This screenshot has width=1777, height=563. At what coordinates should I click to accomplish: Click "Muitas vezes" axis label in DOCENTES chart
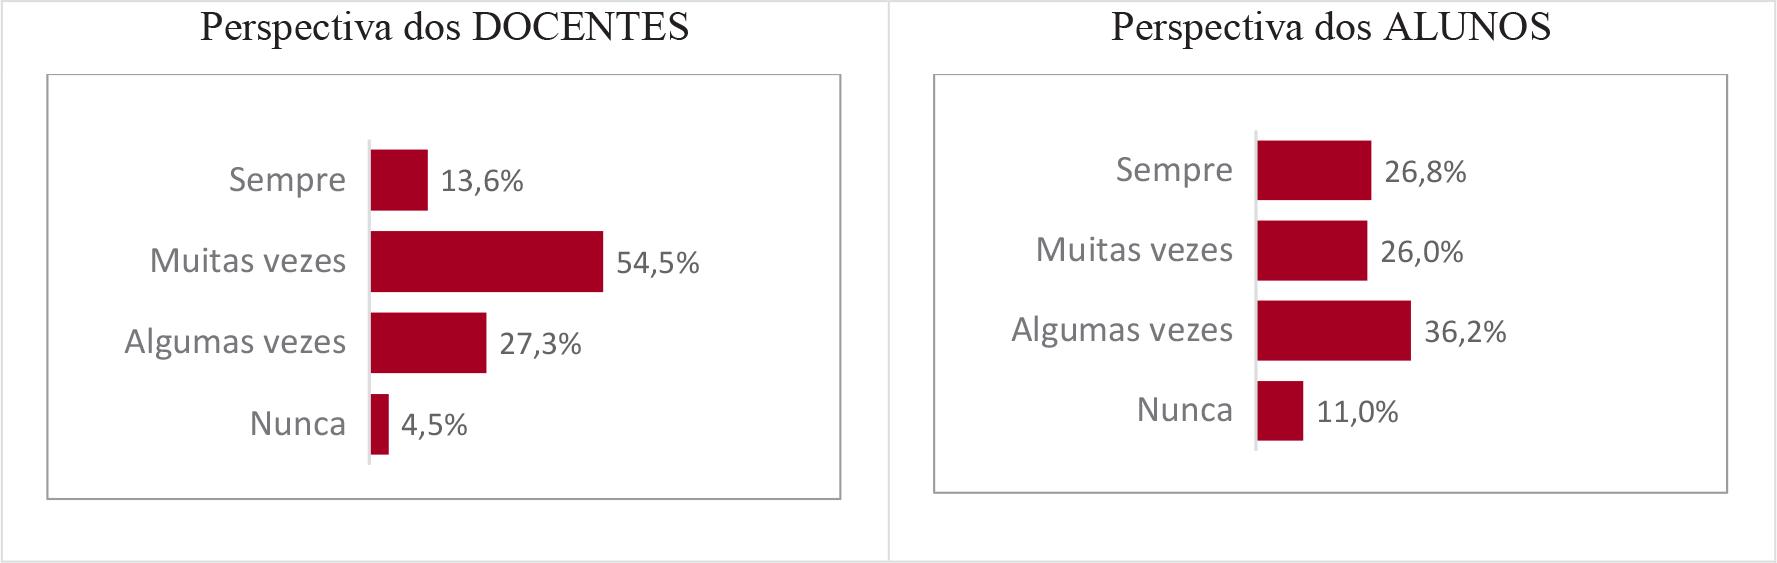(248, 261)
